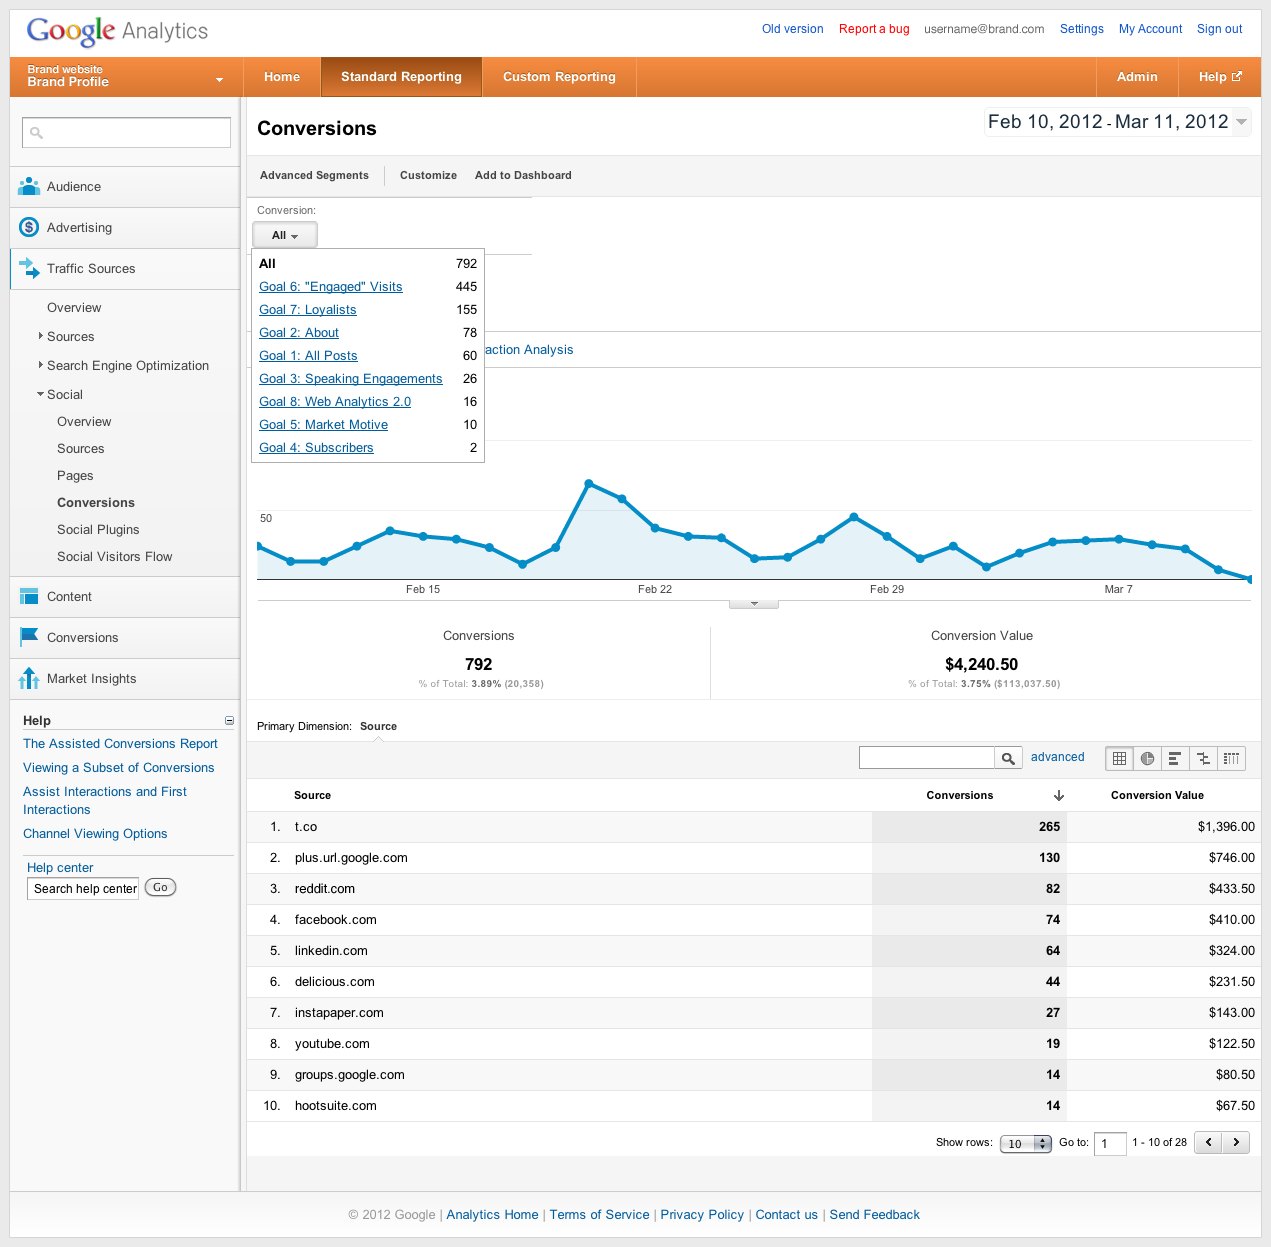
Task: Open Social Visitors Flow report
Action: [x=114, y=556]
